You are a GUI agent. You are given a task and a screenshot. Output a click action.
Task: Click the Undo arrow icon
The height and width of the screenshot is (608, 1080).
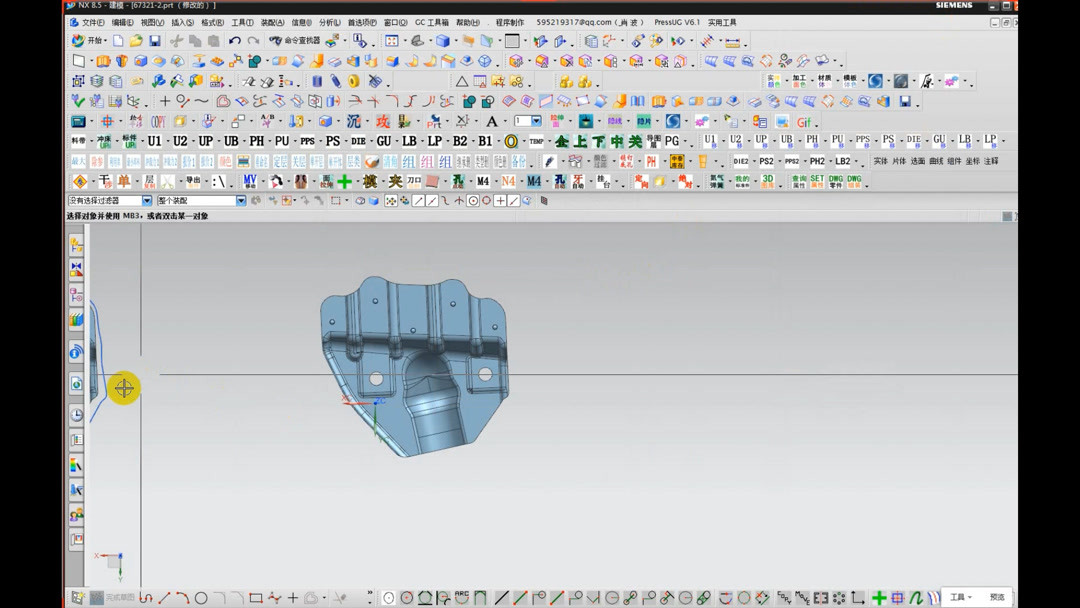(235, 41)
